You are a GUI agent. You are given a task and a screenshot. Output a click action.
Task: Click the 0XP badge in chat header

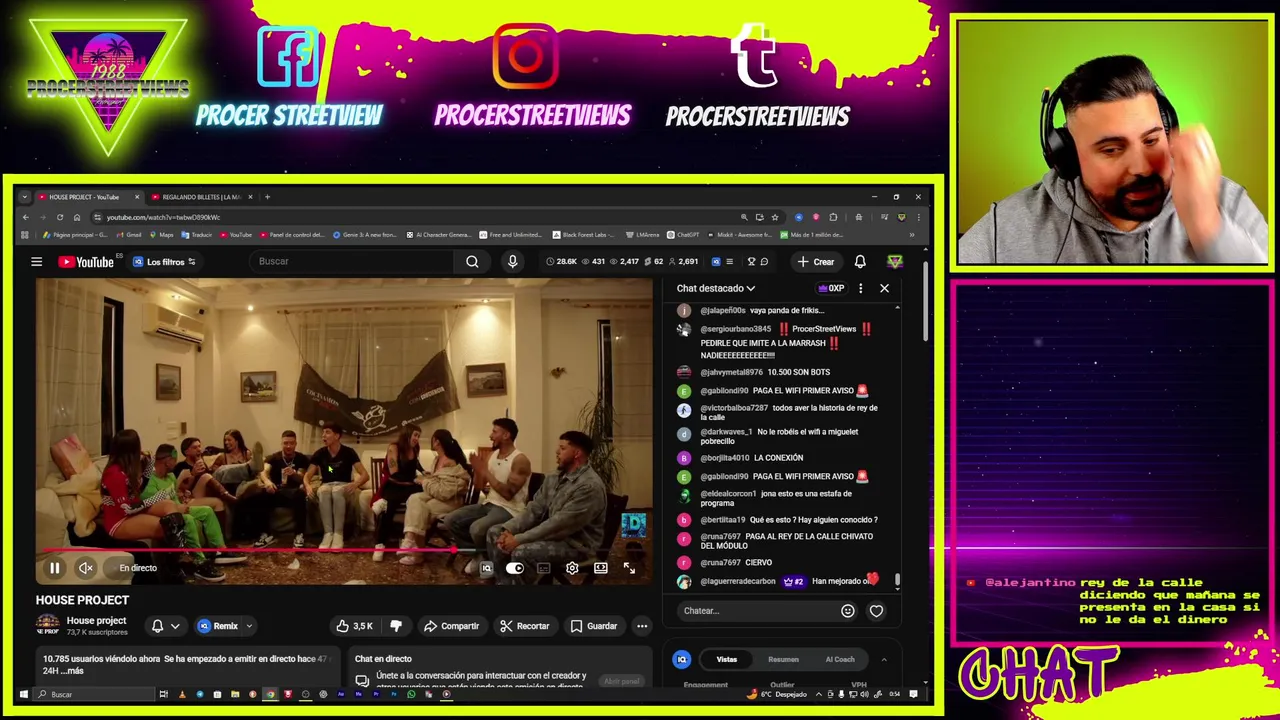[831, 288]
